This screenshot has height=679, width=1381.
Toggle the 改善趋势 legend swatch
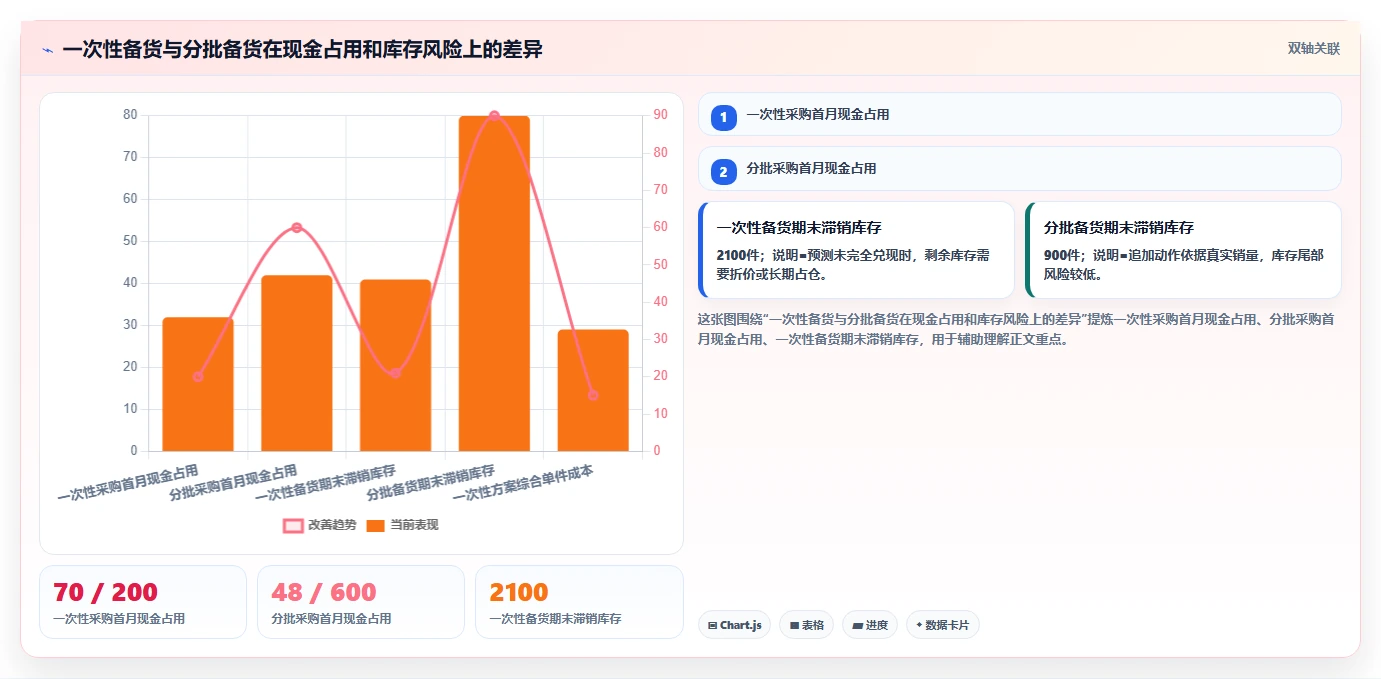click(x=293, y=525)
